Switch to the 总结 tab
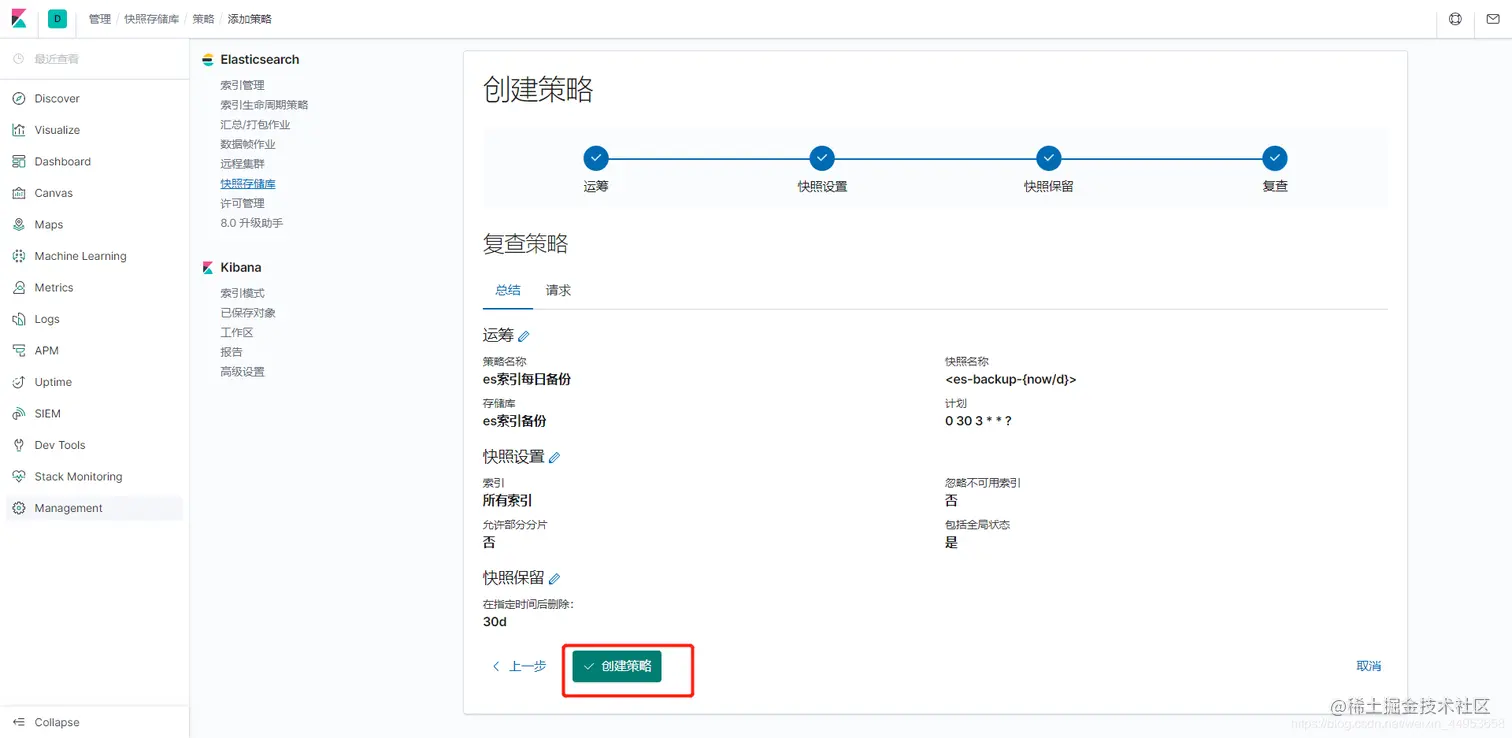1512x738 pixels. point(508,290)
